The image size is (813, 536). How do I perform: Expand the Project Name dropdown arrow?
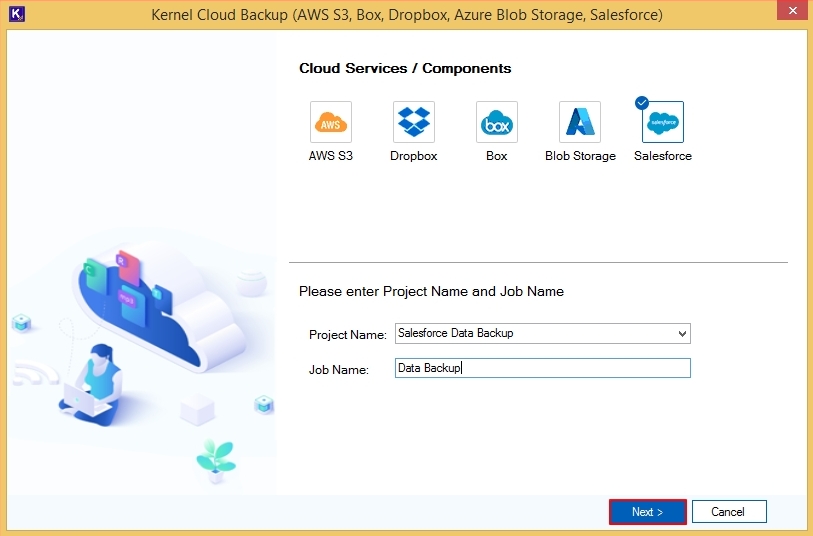pos(682,333)
